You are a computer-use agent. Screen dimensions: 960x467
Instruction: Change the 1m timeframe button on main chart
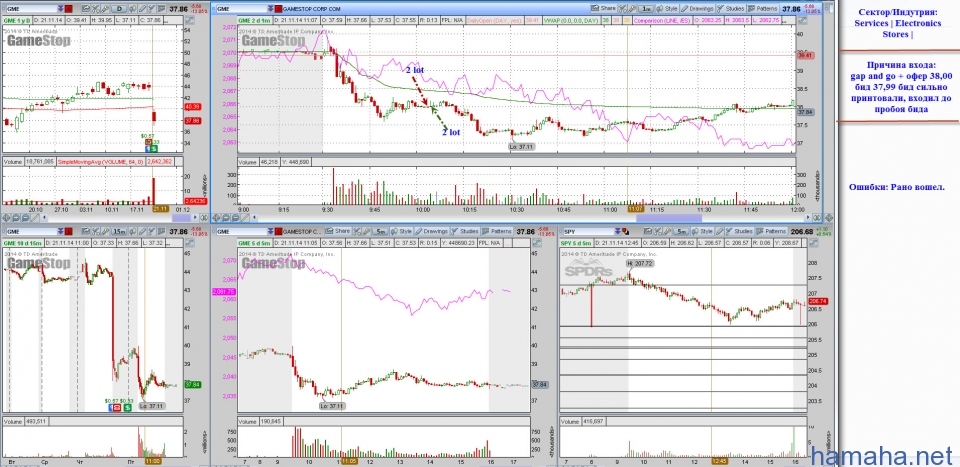coord(645,9)
